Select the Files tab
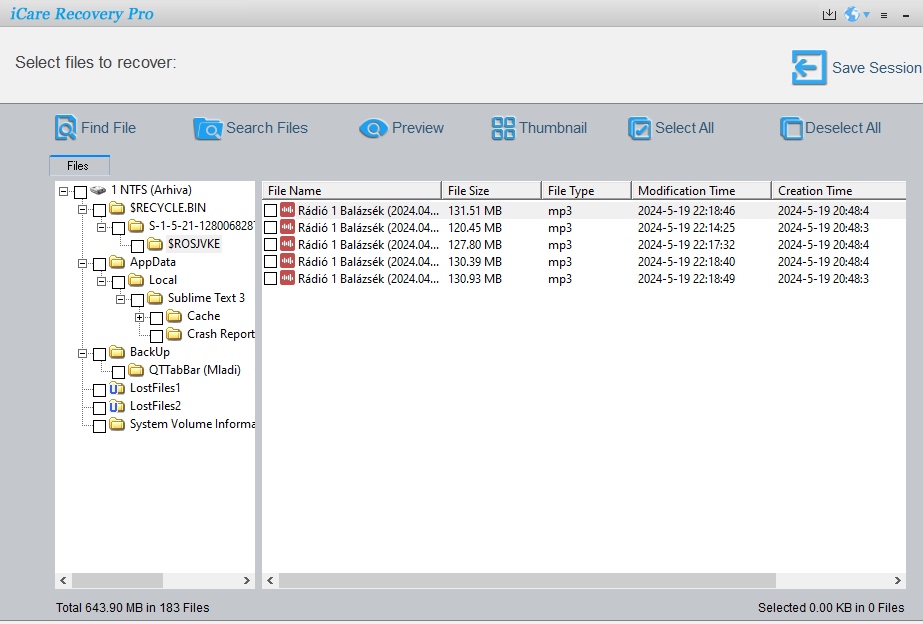Image resolution: width=923 pixels, height=624 pixels. point(79,165)
